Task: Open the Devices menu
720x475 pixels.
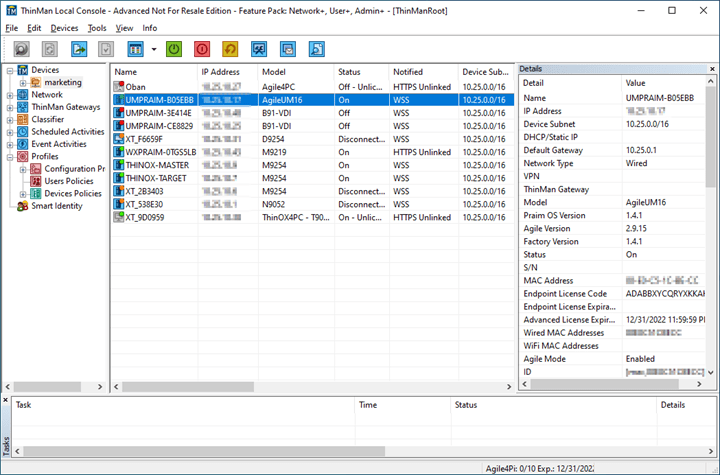Action: (x=64, y=28)
